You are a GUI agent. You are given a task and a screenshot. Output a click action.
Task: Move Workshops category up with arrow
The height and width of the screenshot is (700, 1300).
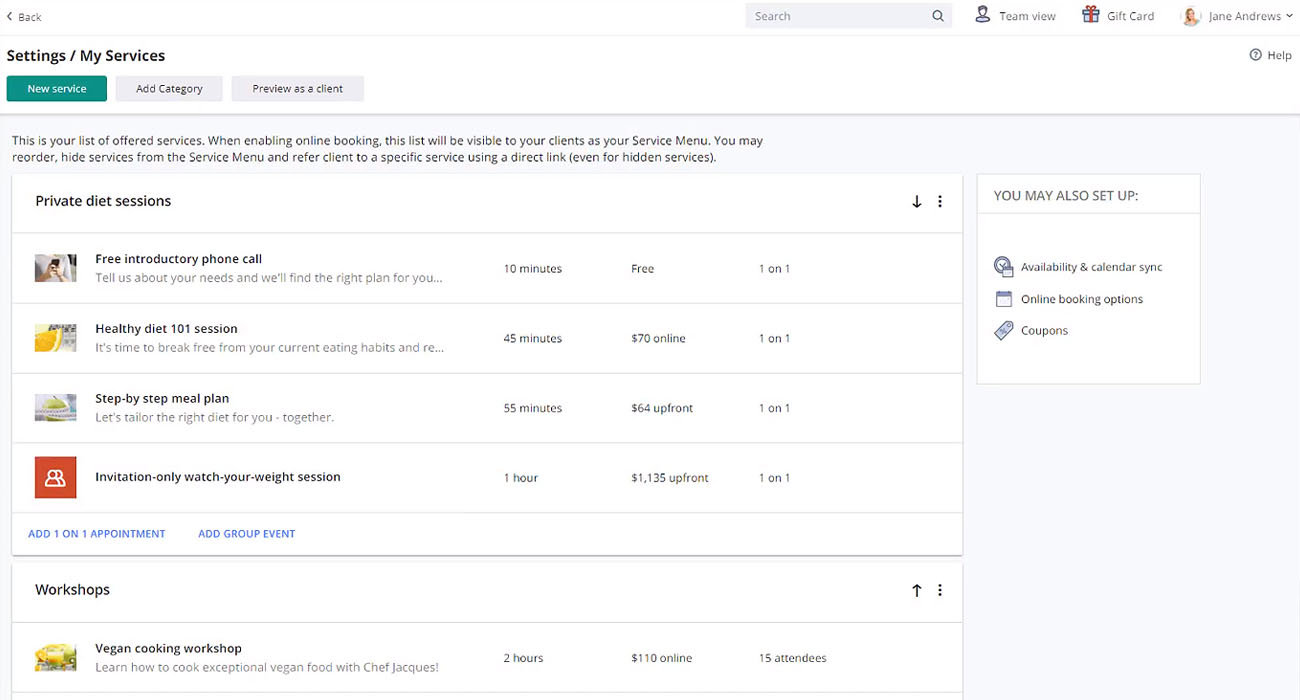916,591
